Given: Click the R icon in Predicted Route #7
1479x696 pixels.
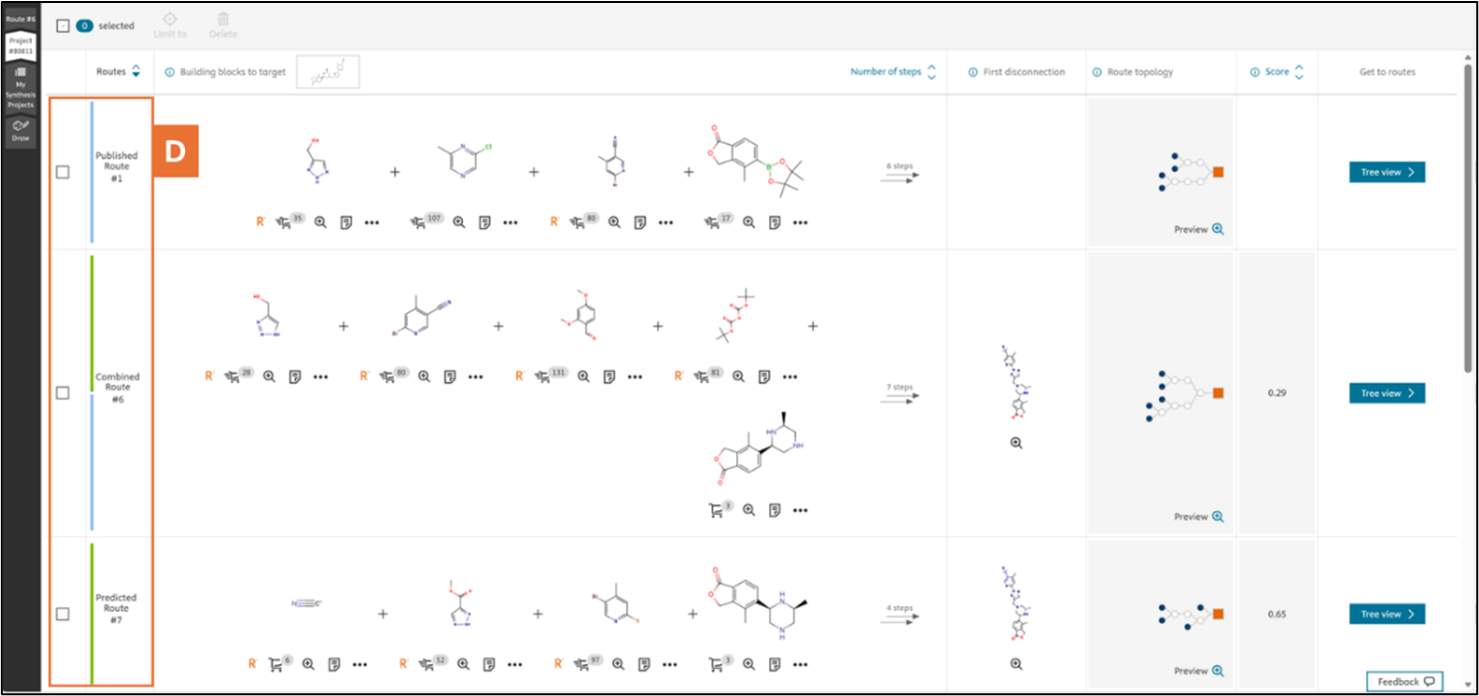Looking at the screenshot, I should pos(253,663).
